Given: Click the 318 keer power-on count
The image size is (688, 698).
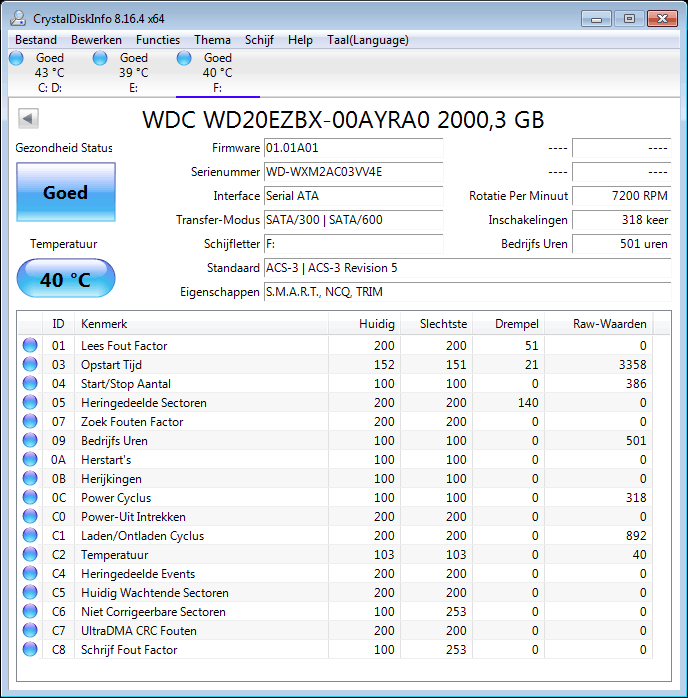Looking at the screenshot, I should (621, 220).
